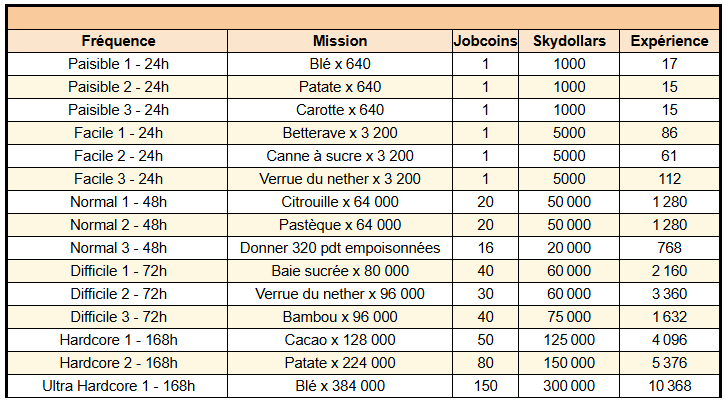Screen dimensions: 726x403
Task: Click the Bambou x 96 000 cell
Action: 340,317
